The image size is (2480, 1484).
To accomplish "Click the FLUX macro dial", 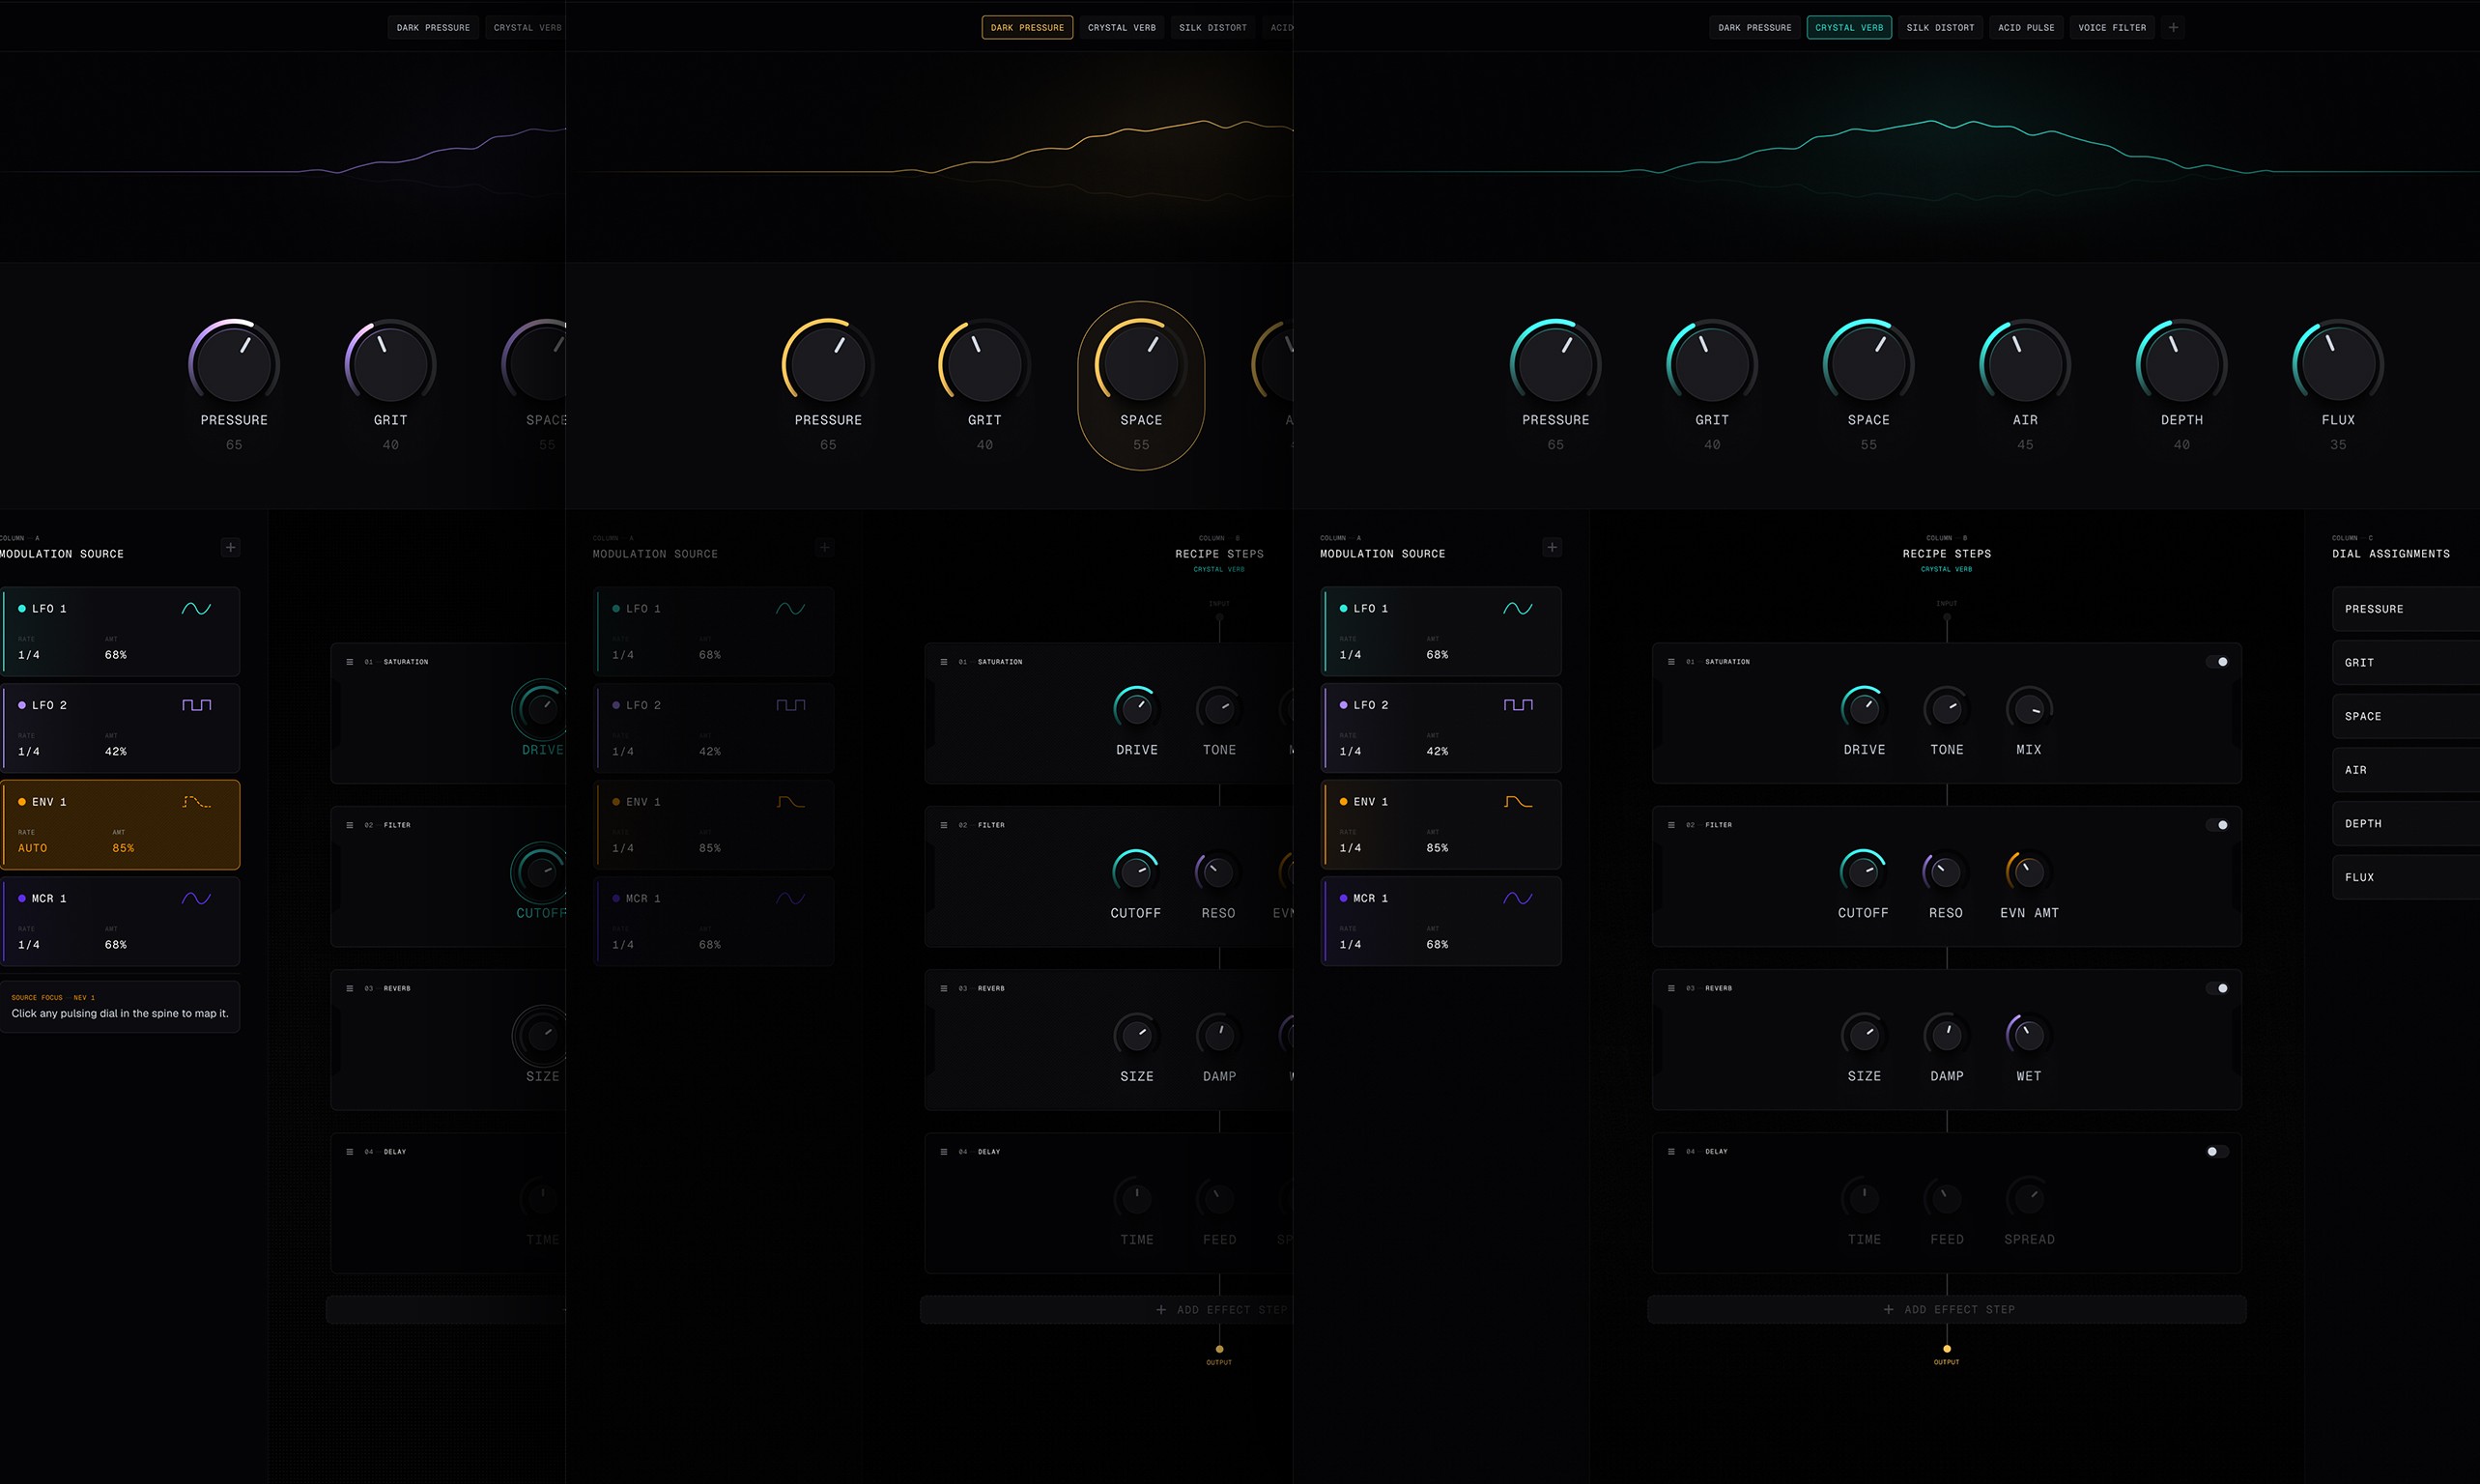I will click(2337, 365).
